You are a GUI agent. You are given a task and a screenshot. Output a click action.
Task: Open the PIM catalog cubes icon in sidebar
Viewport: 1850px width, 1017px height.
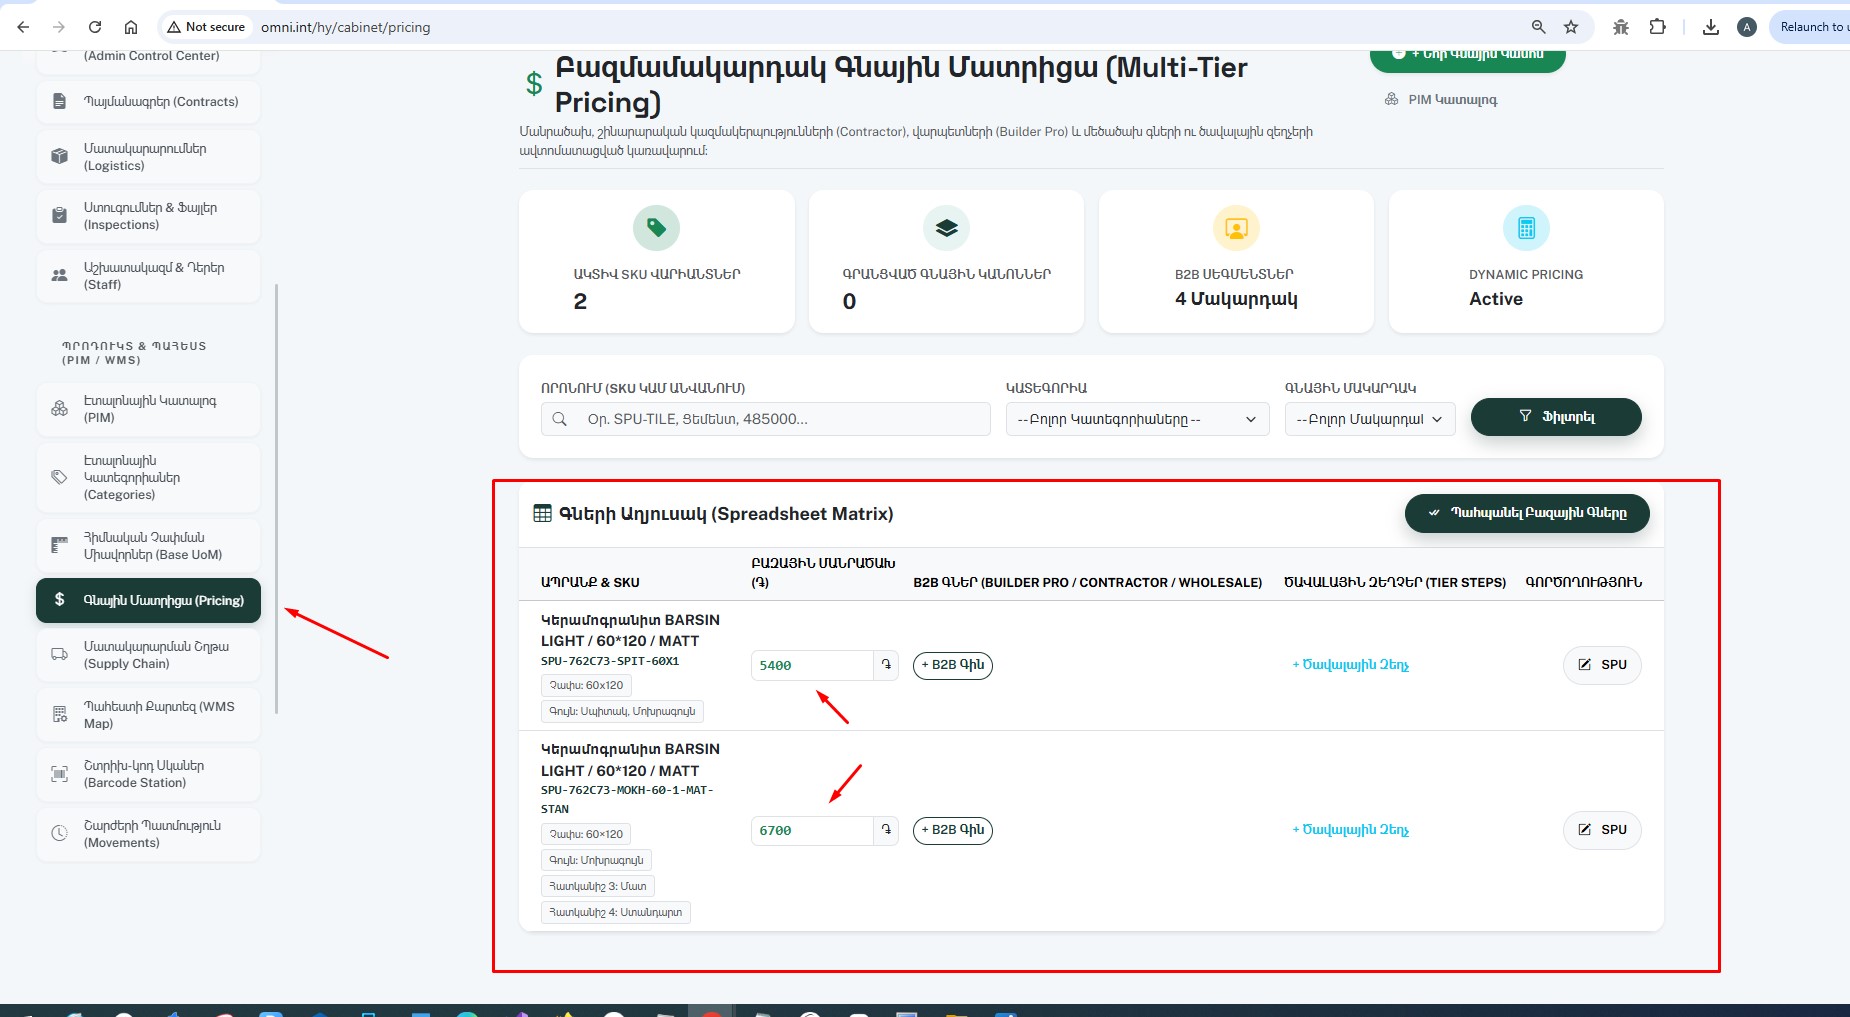(x=60, y=409)
